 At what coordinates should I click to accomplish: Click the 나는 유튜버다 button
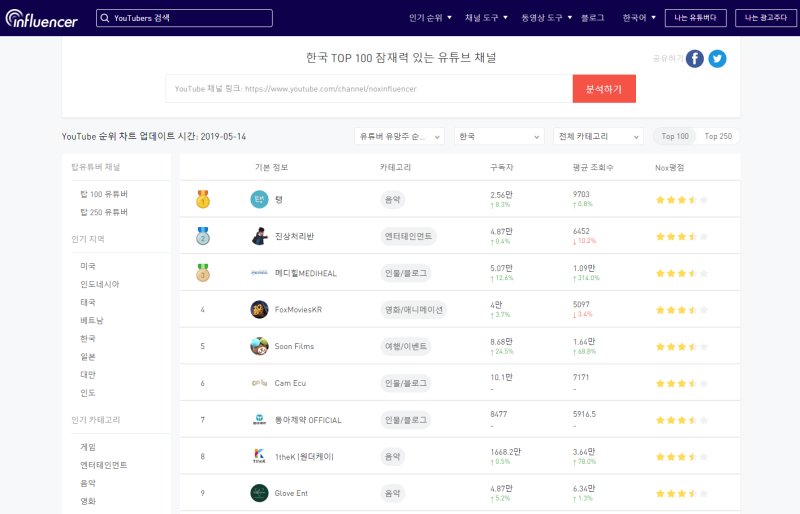tap(695, 18)
